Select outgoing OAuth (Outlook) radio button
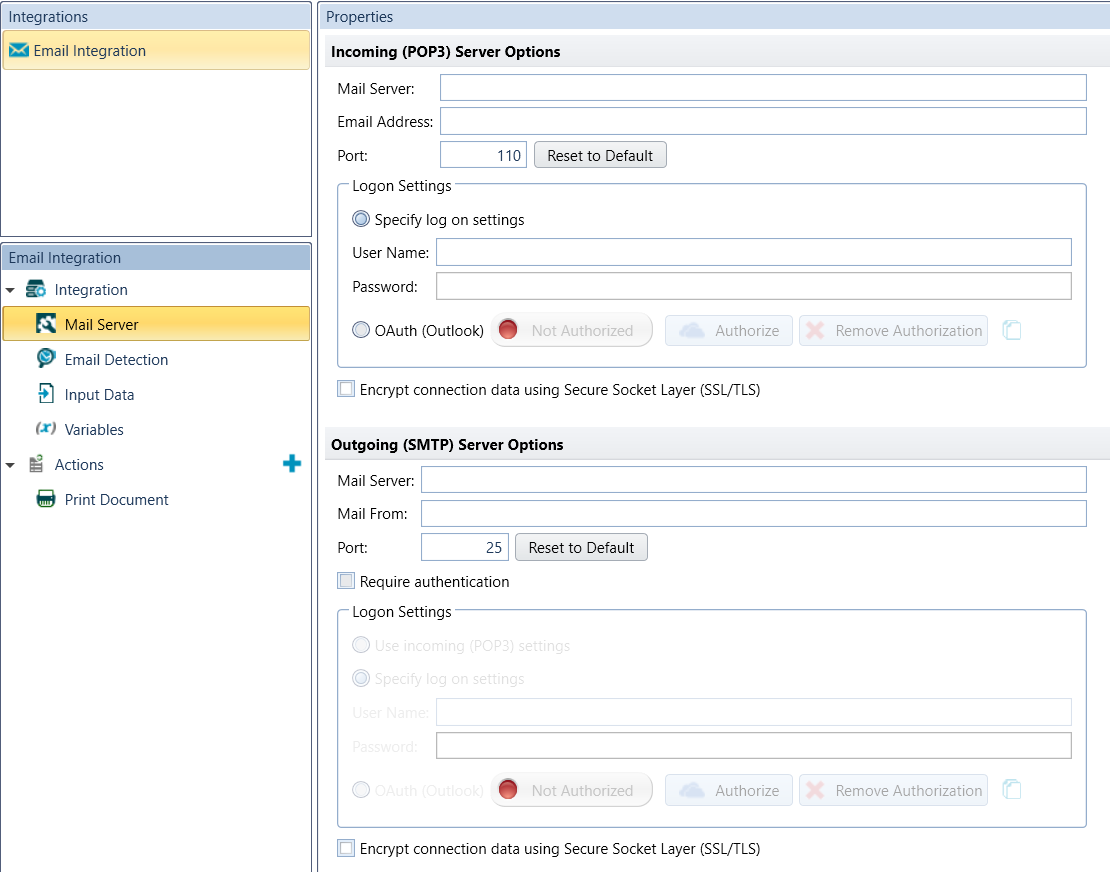 point(361,789)
